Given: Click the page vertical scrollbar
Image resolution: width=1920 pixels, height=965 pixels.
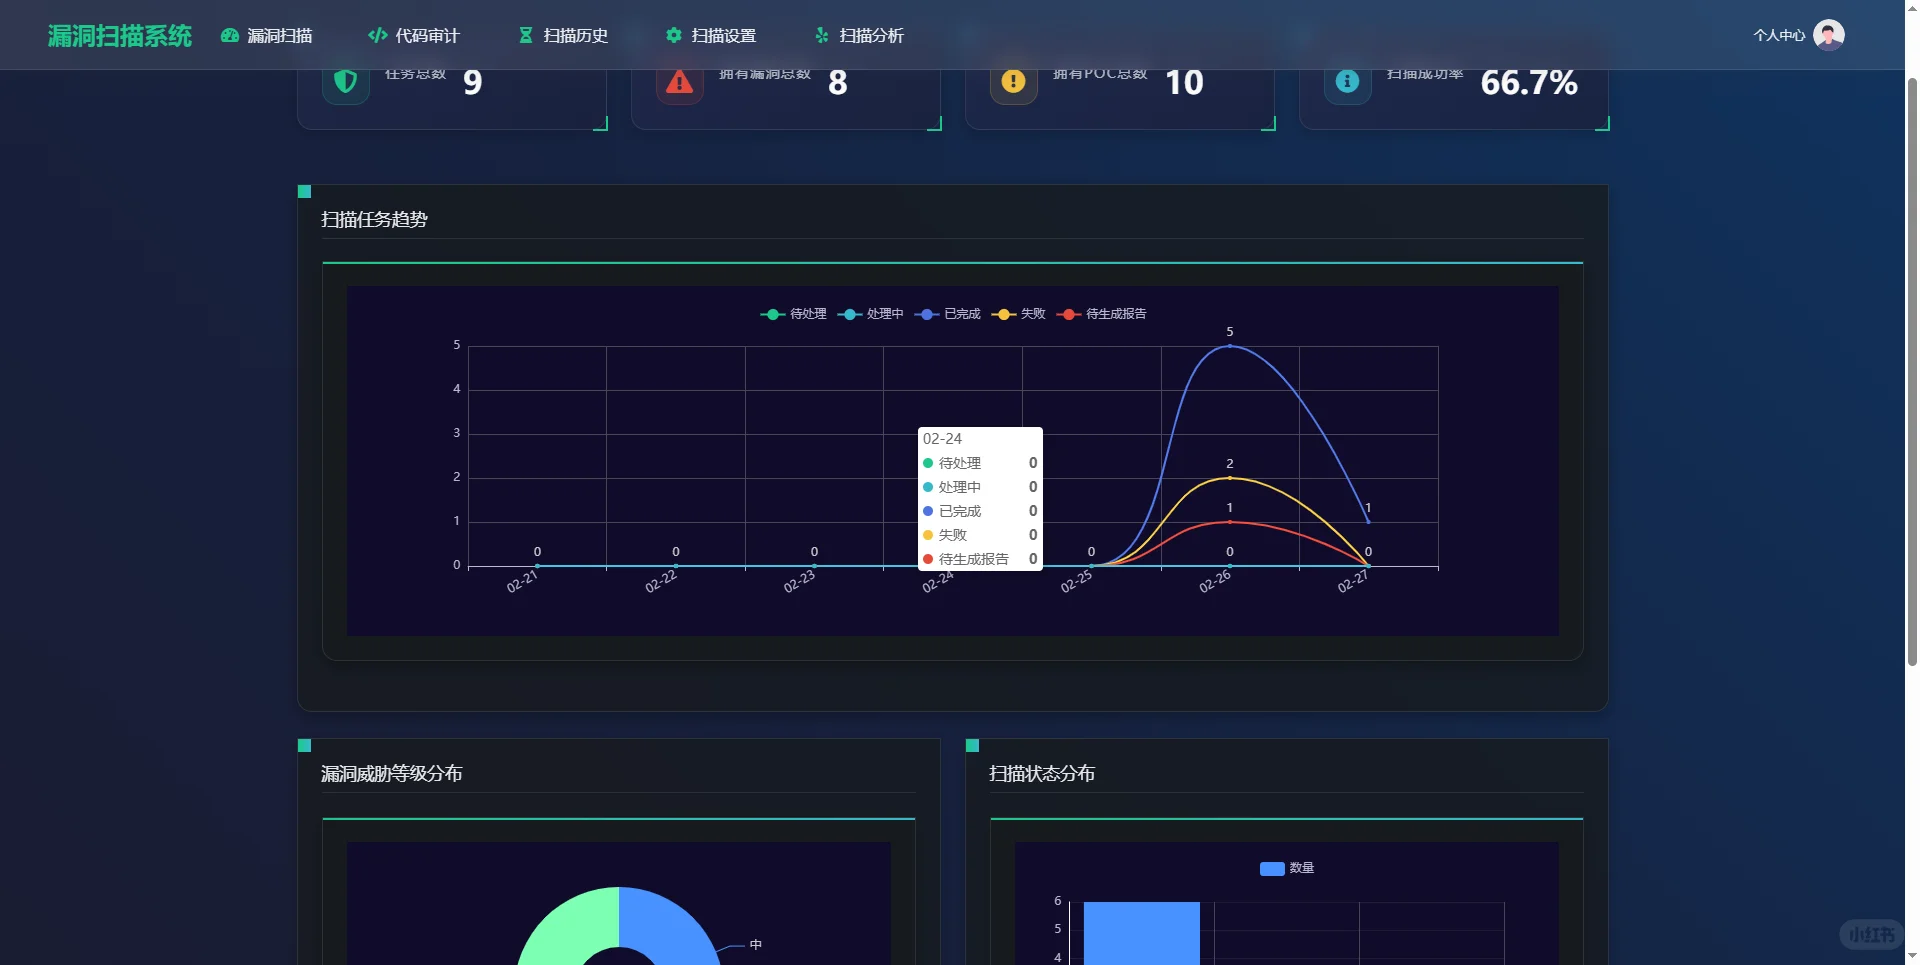Looking at the screenshot, I should click(x=1912, y=370).
